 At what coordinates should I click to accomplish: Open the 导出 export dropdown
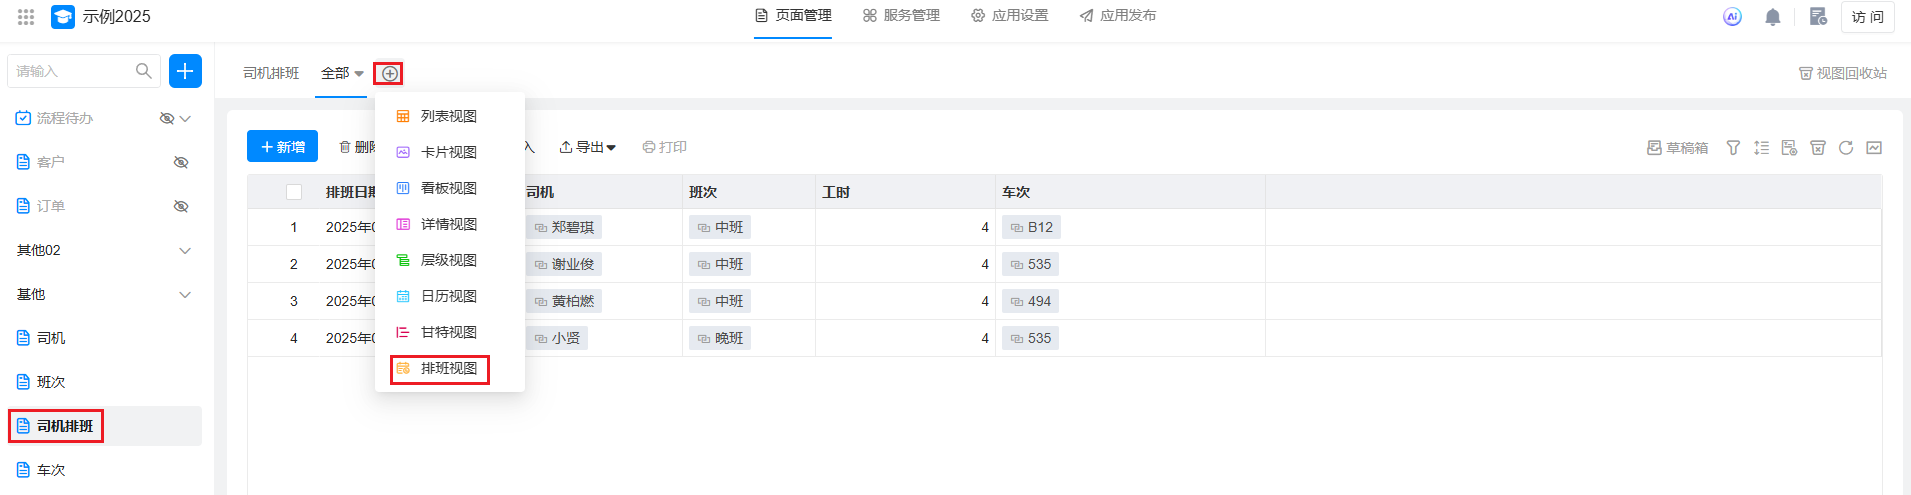588,147
